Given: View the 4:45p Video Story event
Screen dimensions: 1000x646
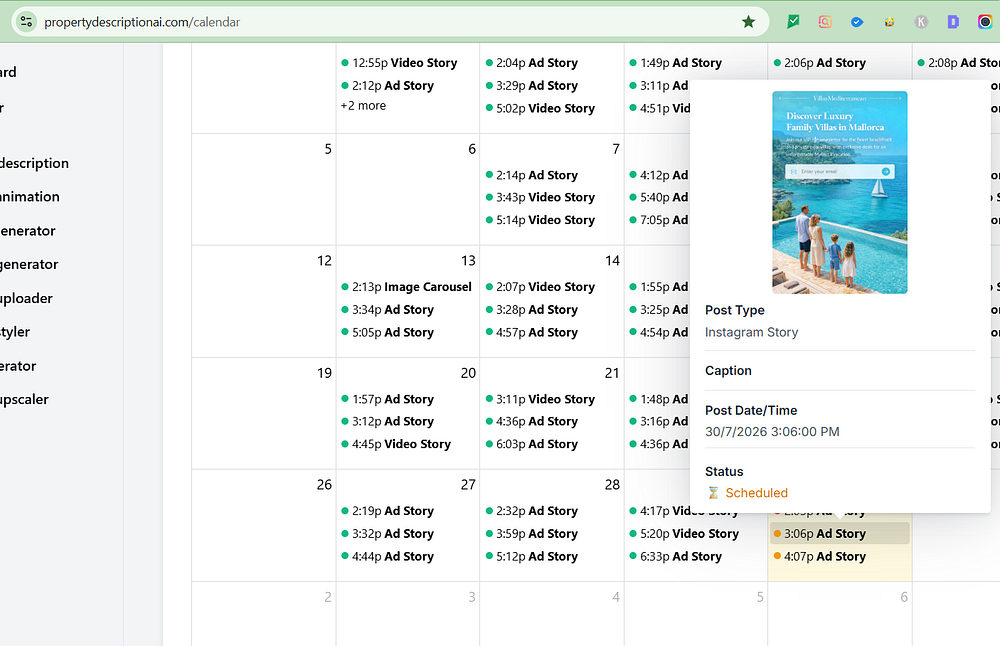Looking at the screenshot, I should coord(396,444).
